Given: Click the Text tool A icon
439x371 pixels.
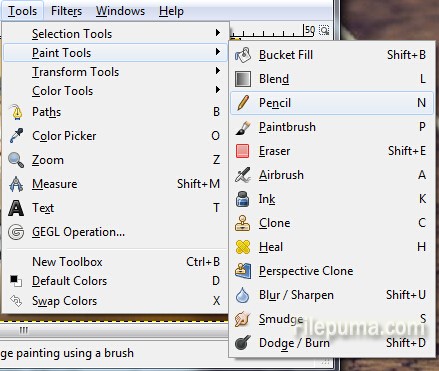Looking at the screenshot, I should click(x=16, y=208).
